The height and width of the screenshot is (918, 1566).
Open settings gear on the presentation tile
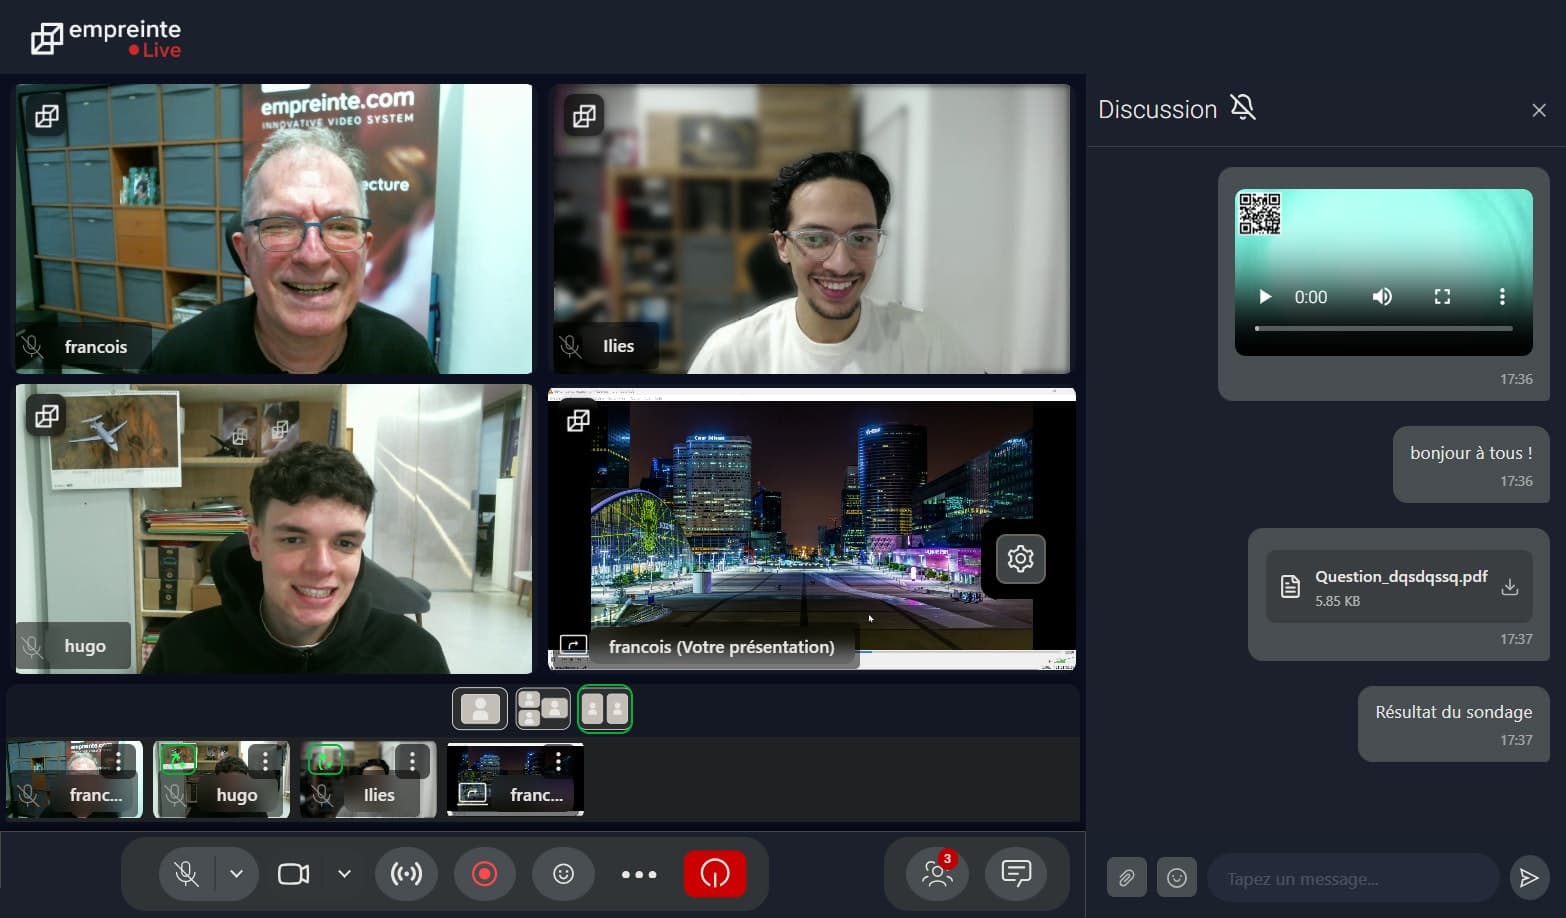[x=1019, y=558]
